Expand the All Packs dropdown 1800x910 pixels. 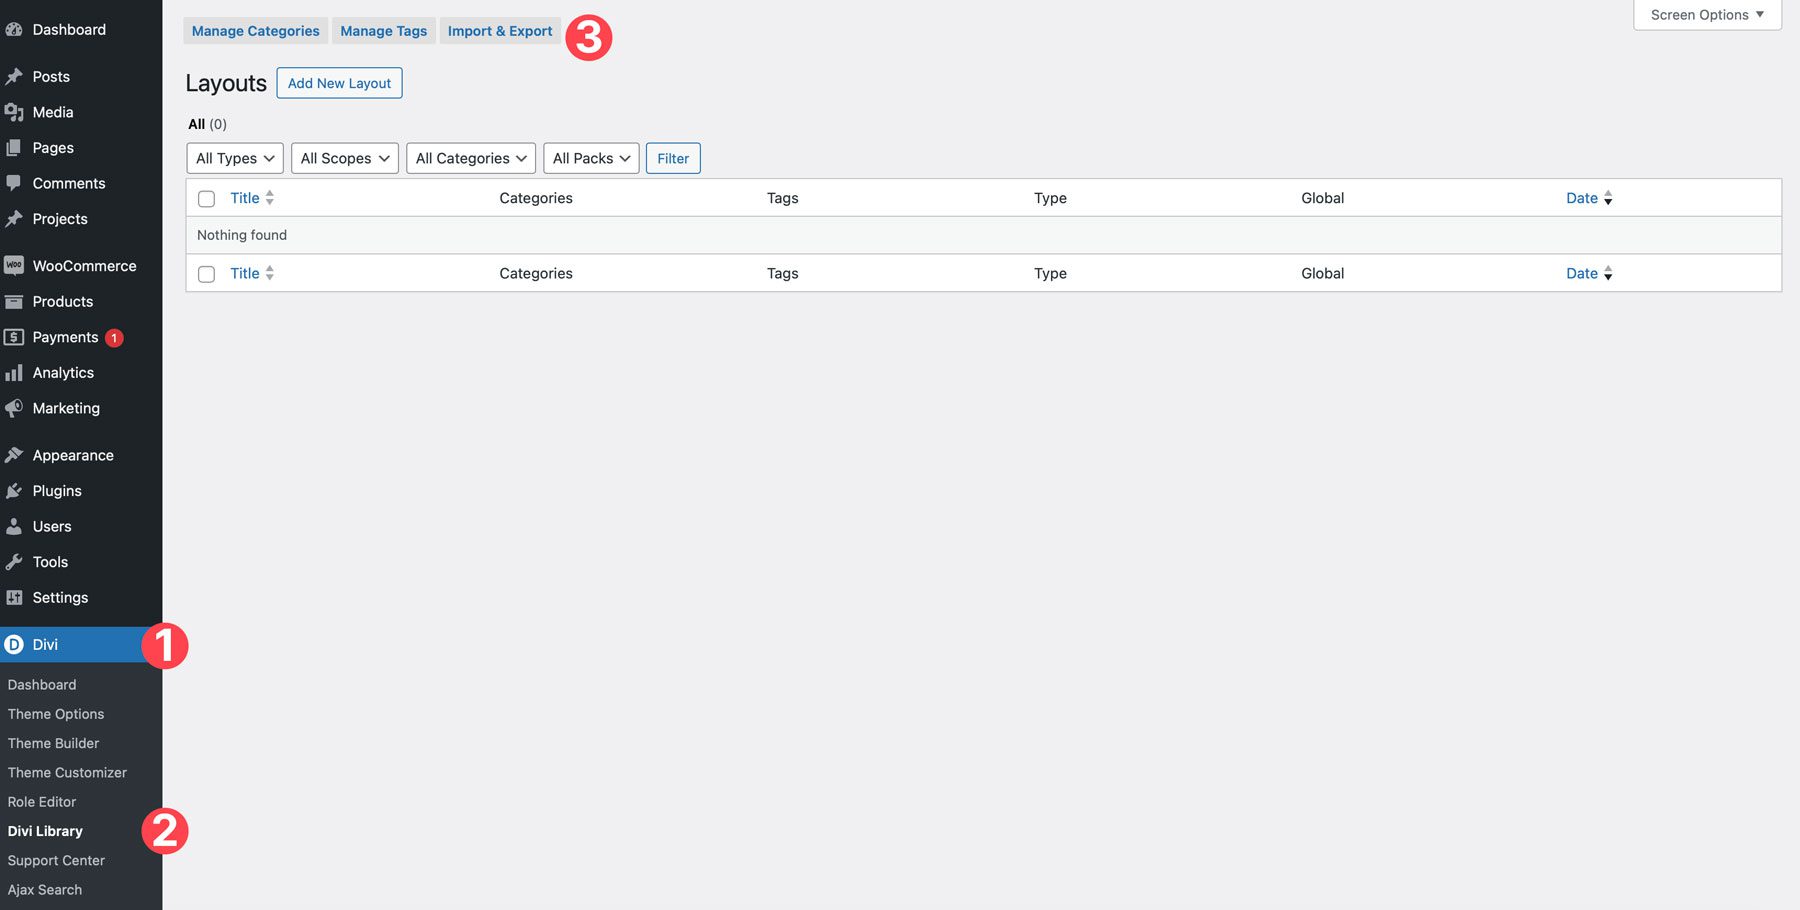591,158
